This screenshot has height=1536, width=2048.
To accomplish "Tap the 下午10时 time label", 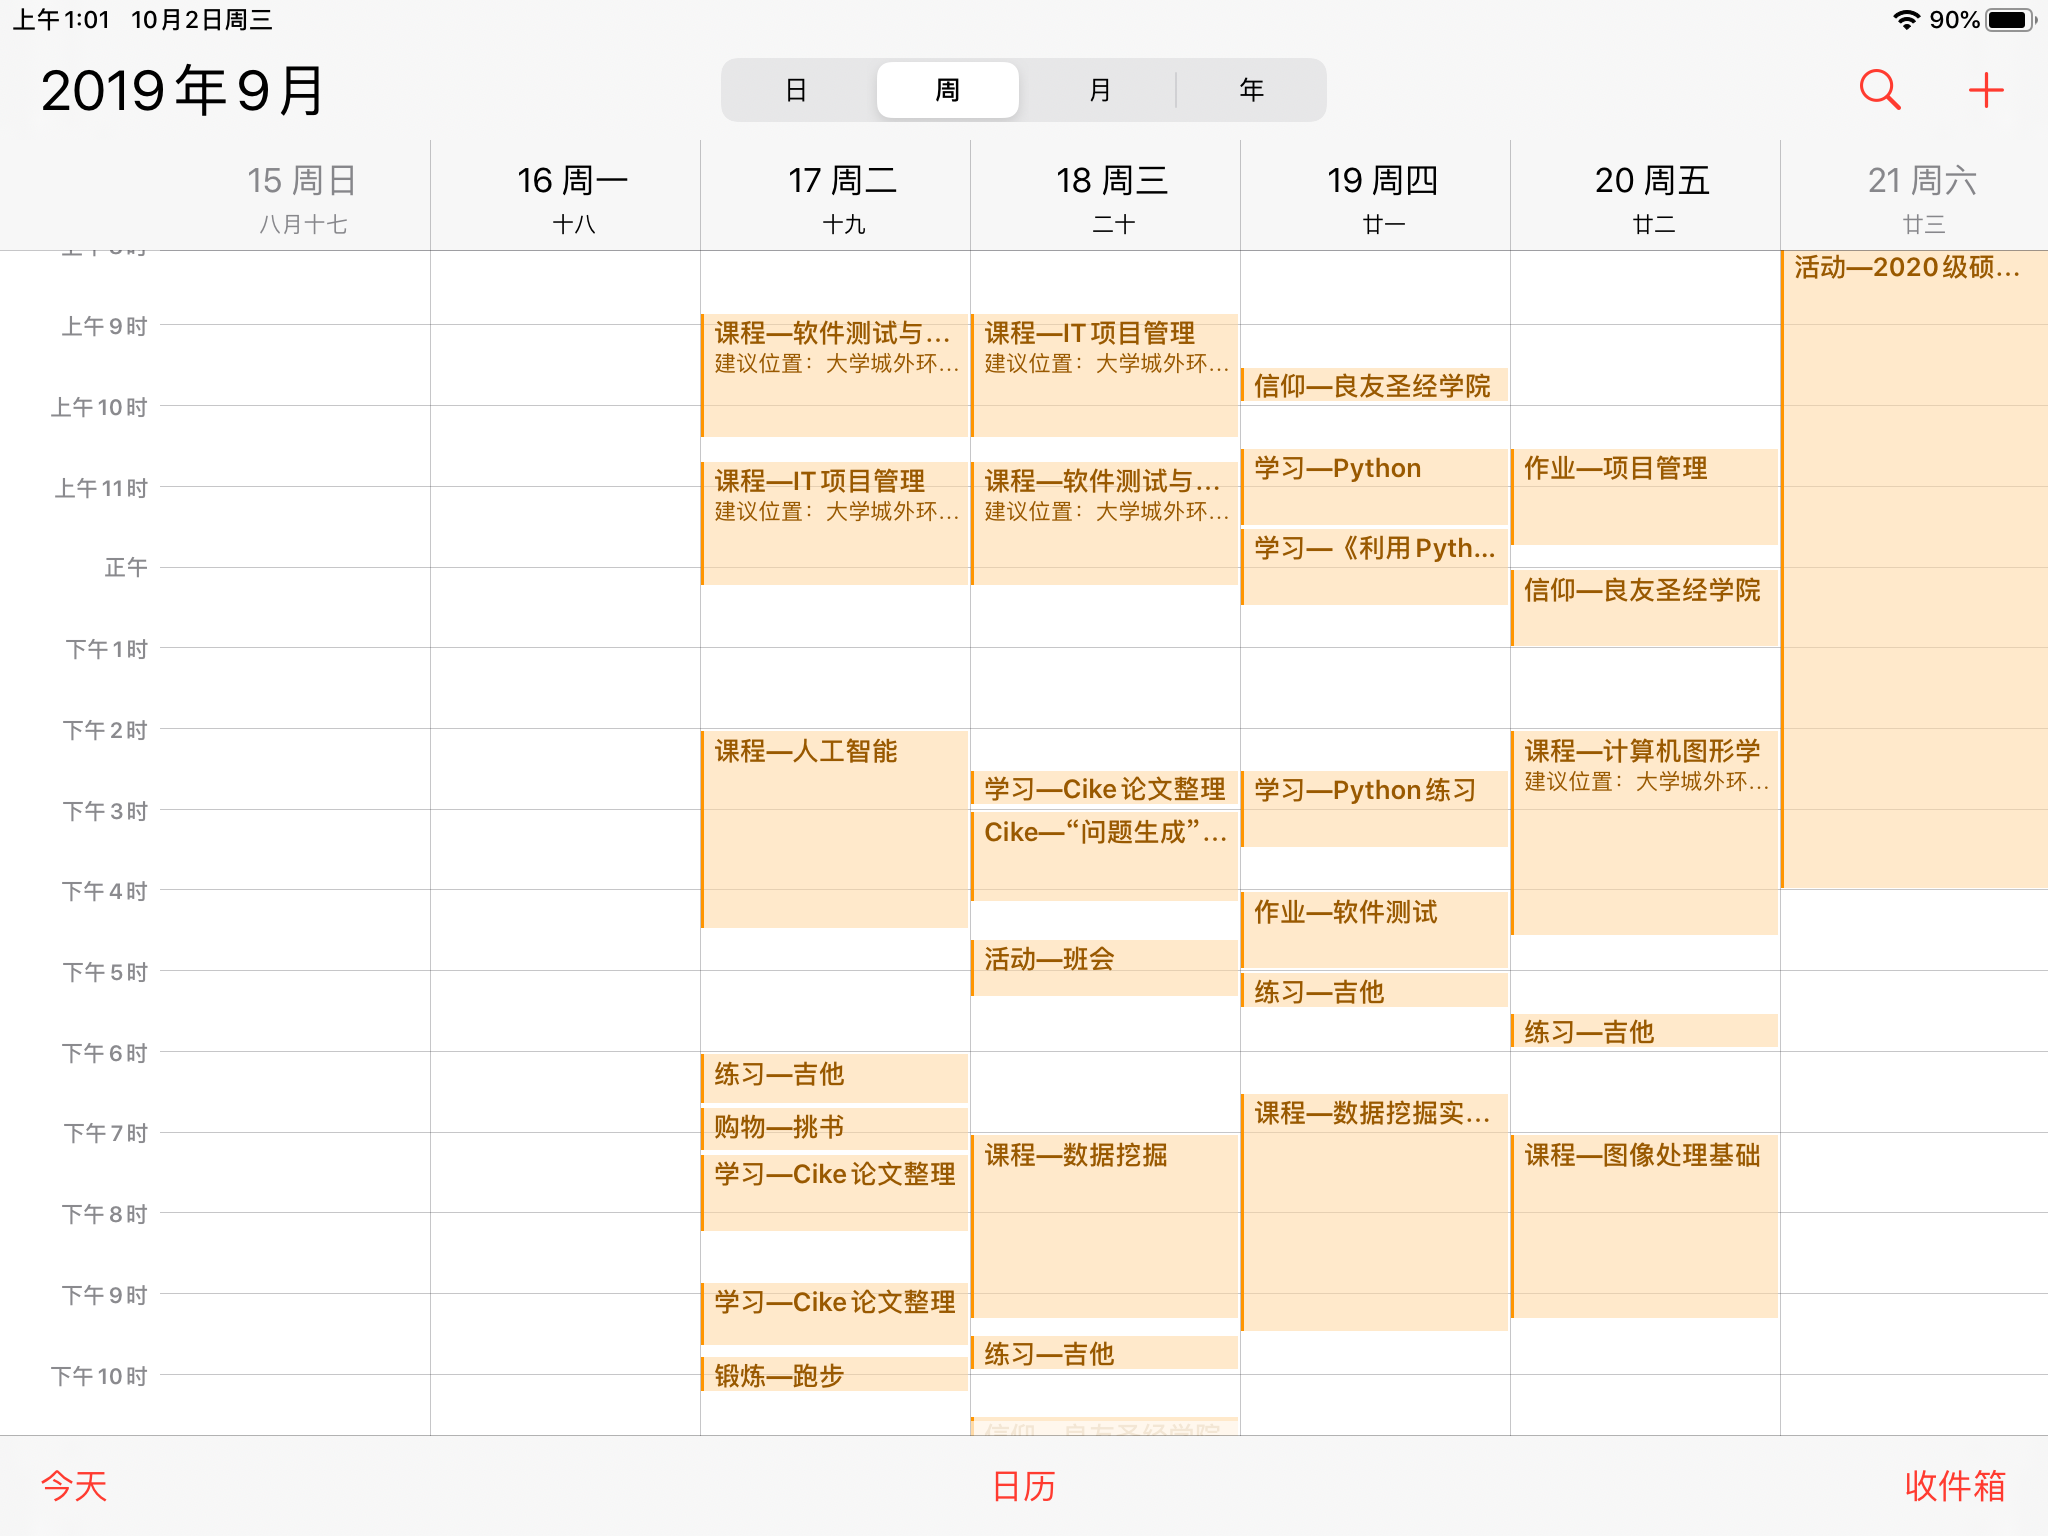I will [x=99, y=1376].
